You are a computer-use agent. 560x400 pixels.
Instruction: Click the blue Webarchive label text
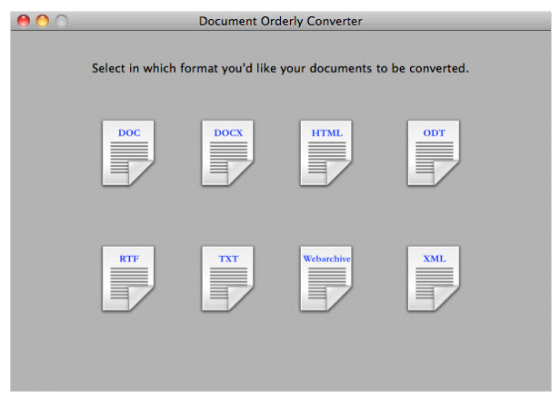[x=327, y=259]
